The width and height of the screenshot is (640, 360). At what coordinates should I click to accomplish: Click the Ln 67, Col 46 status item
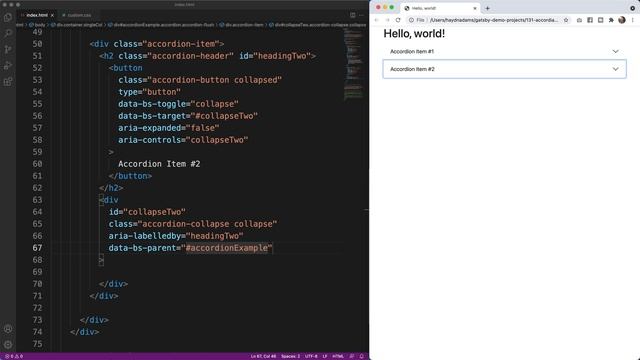coord(263,356)
